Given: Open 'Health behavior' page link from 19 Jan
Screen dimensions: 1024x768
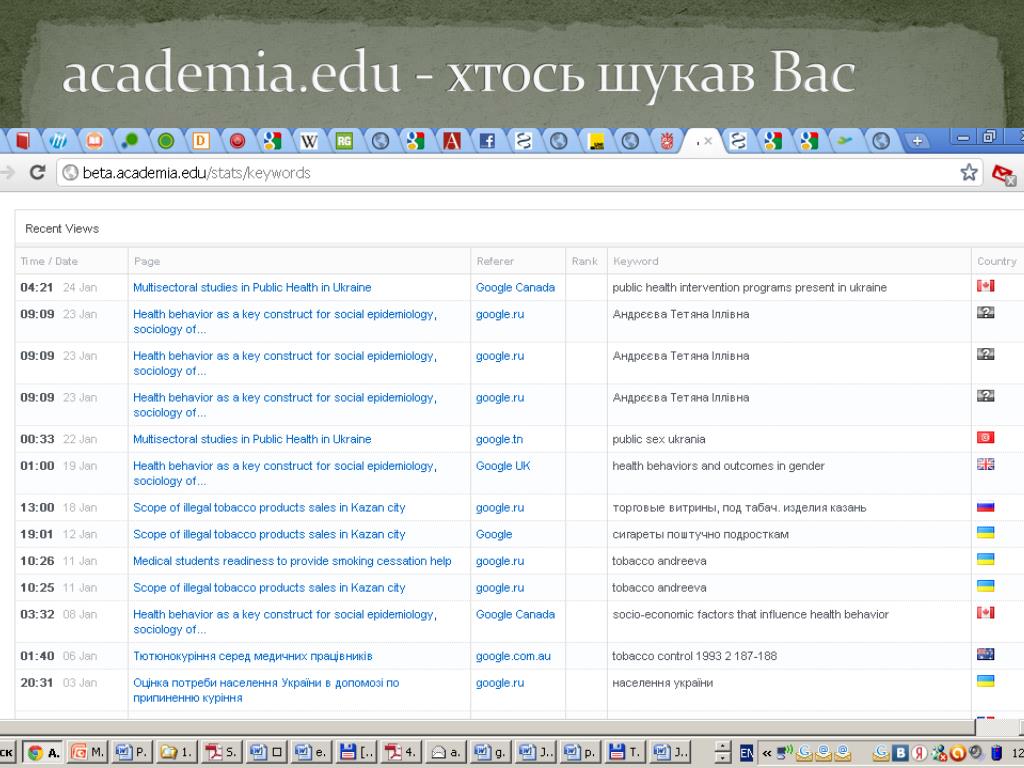Looking at the screenshot, I should [285, 473].
